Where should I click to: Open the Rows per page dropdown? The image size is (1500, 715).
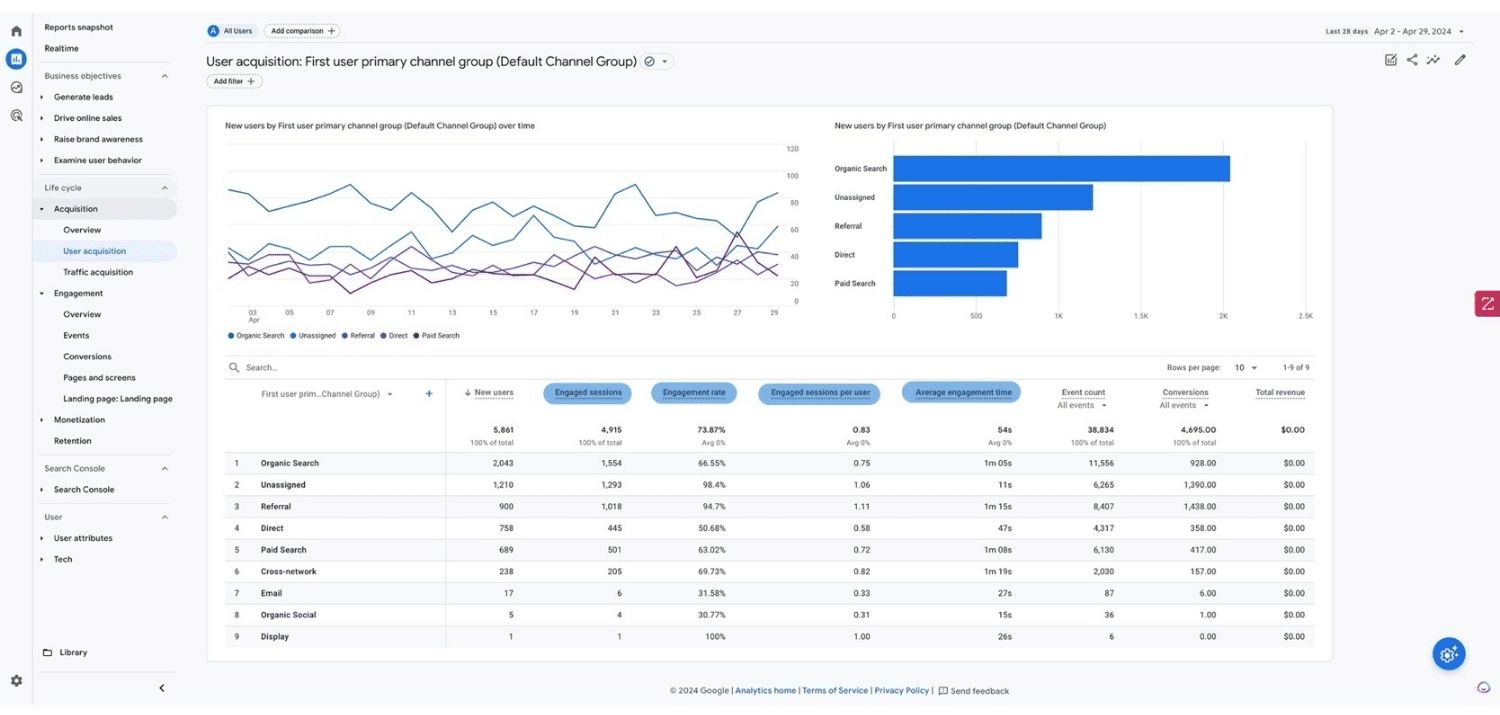(x=1246, y=368)
